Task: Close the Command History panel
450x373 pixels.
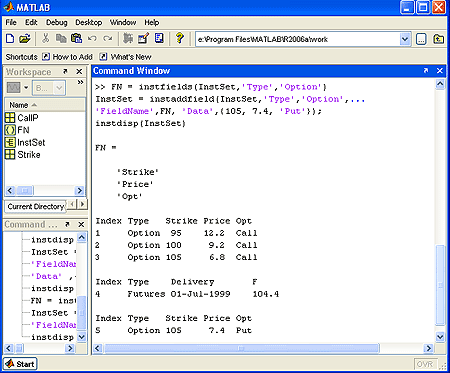Action: coord(81,224)
